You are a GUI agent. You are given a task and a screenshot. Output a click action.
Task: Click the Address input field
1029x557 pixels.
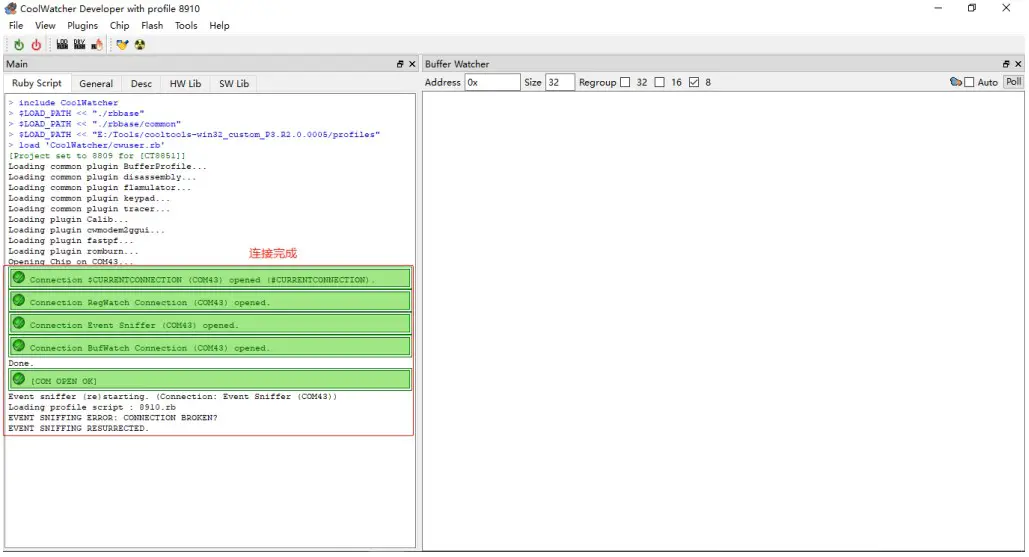click(x=492, y=82)
